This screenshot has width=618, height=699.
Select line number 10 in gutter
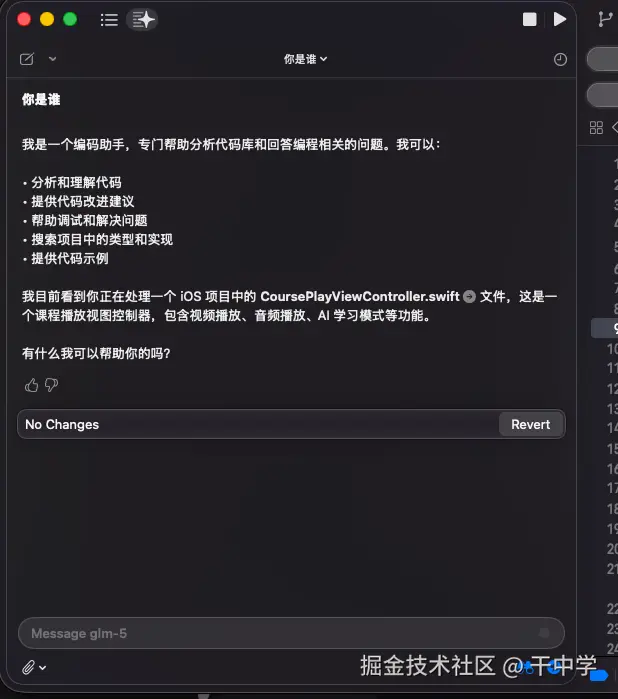coord(612,349)
